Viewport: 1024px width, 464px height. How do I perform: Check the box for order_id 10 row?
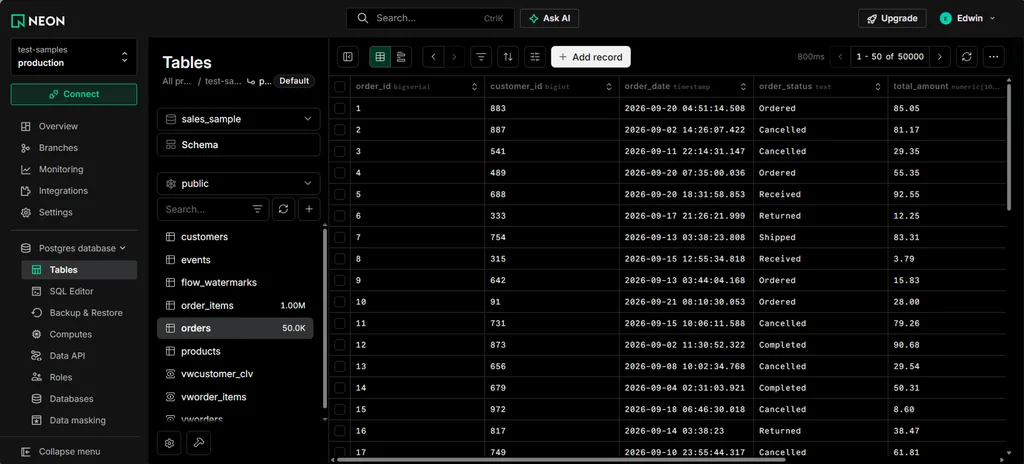tap(340, 302)
